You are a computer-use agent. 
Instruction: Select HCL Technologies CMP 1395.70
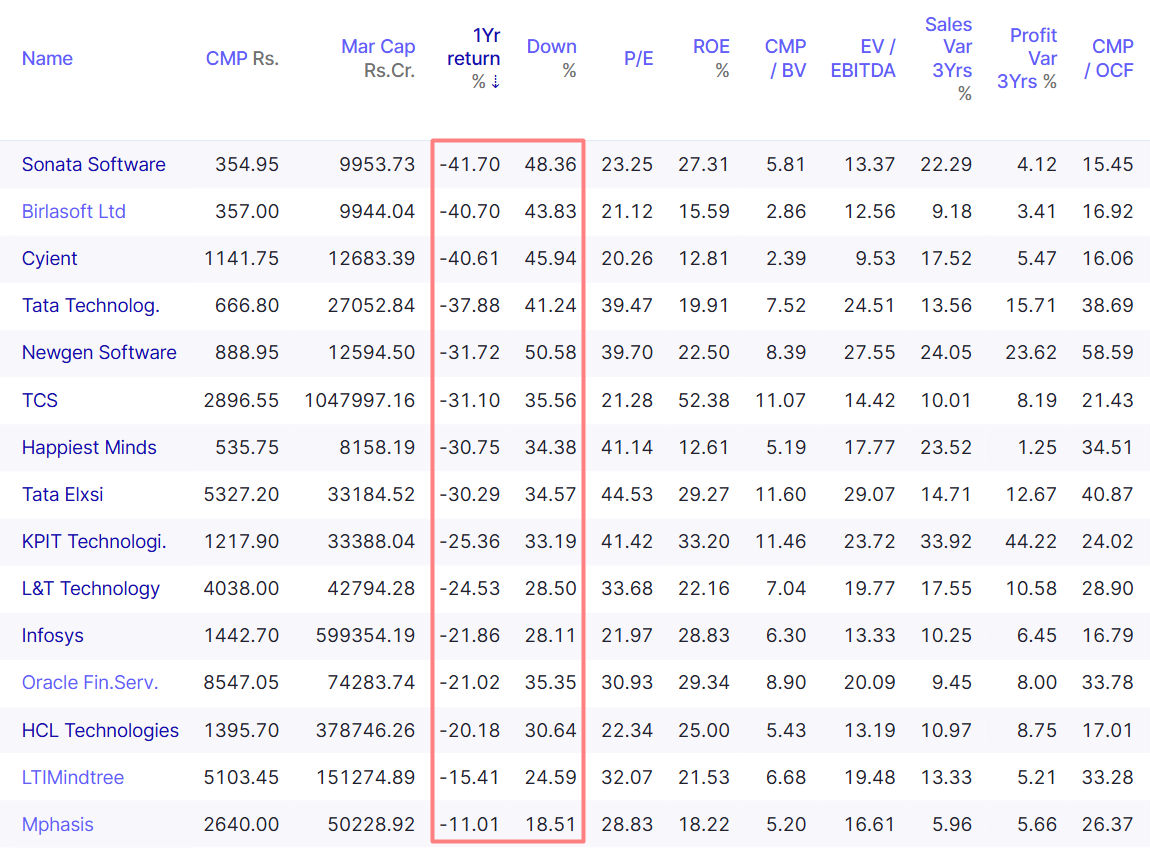(x=241, y=730)
